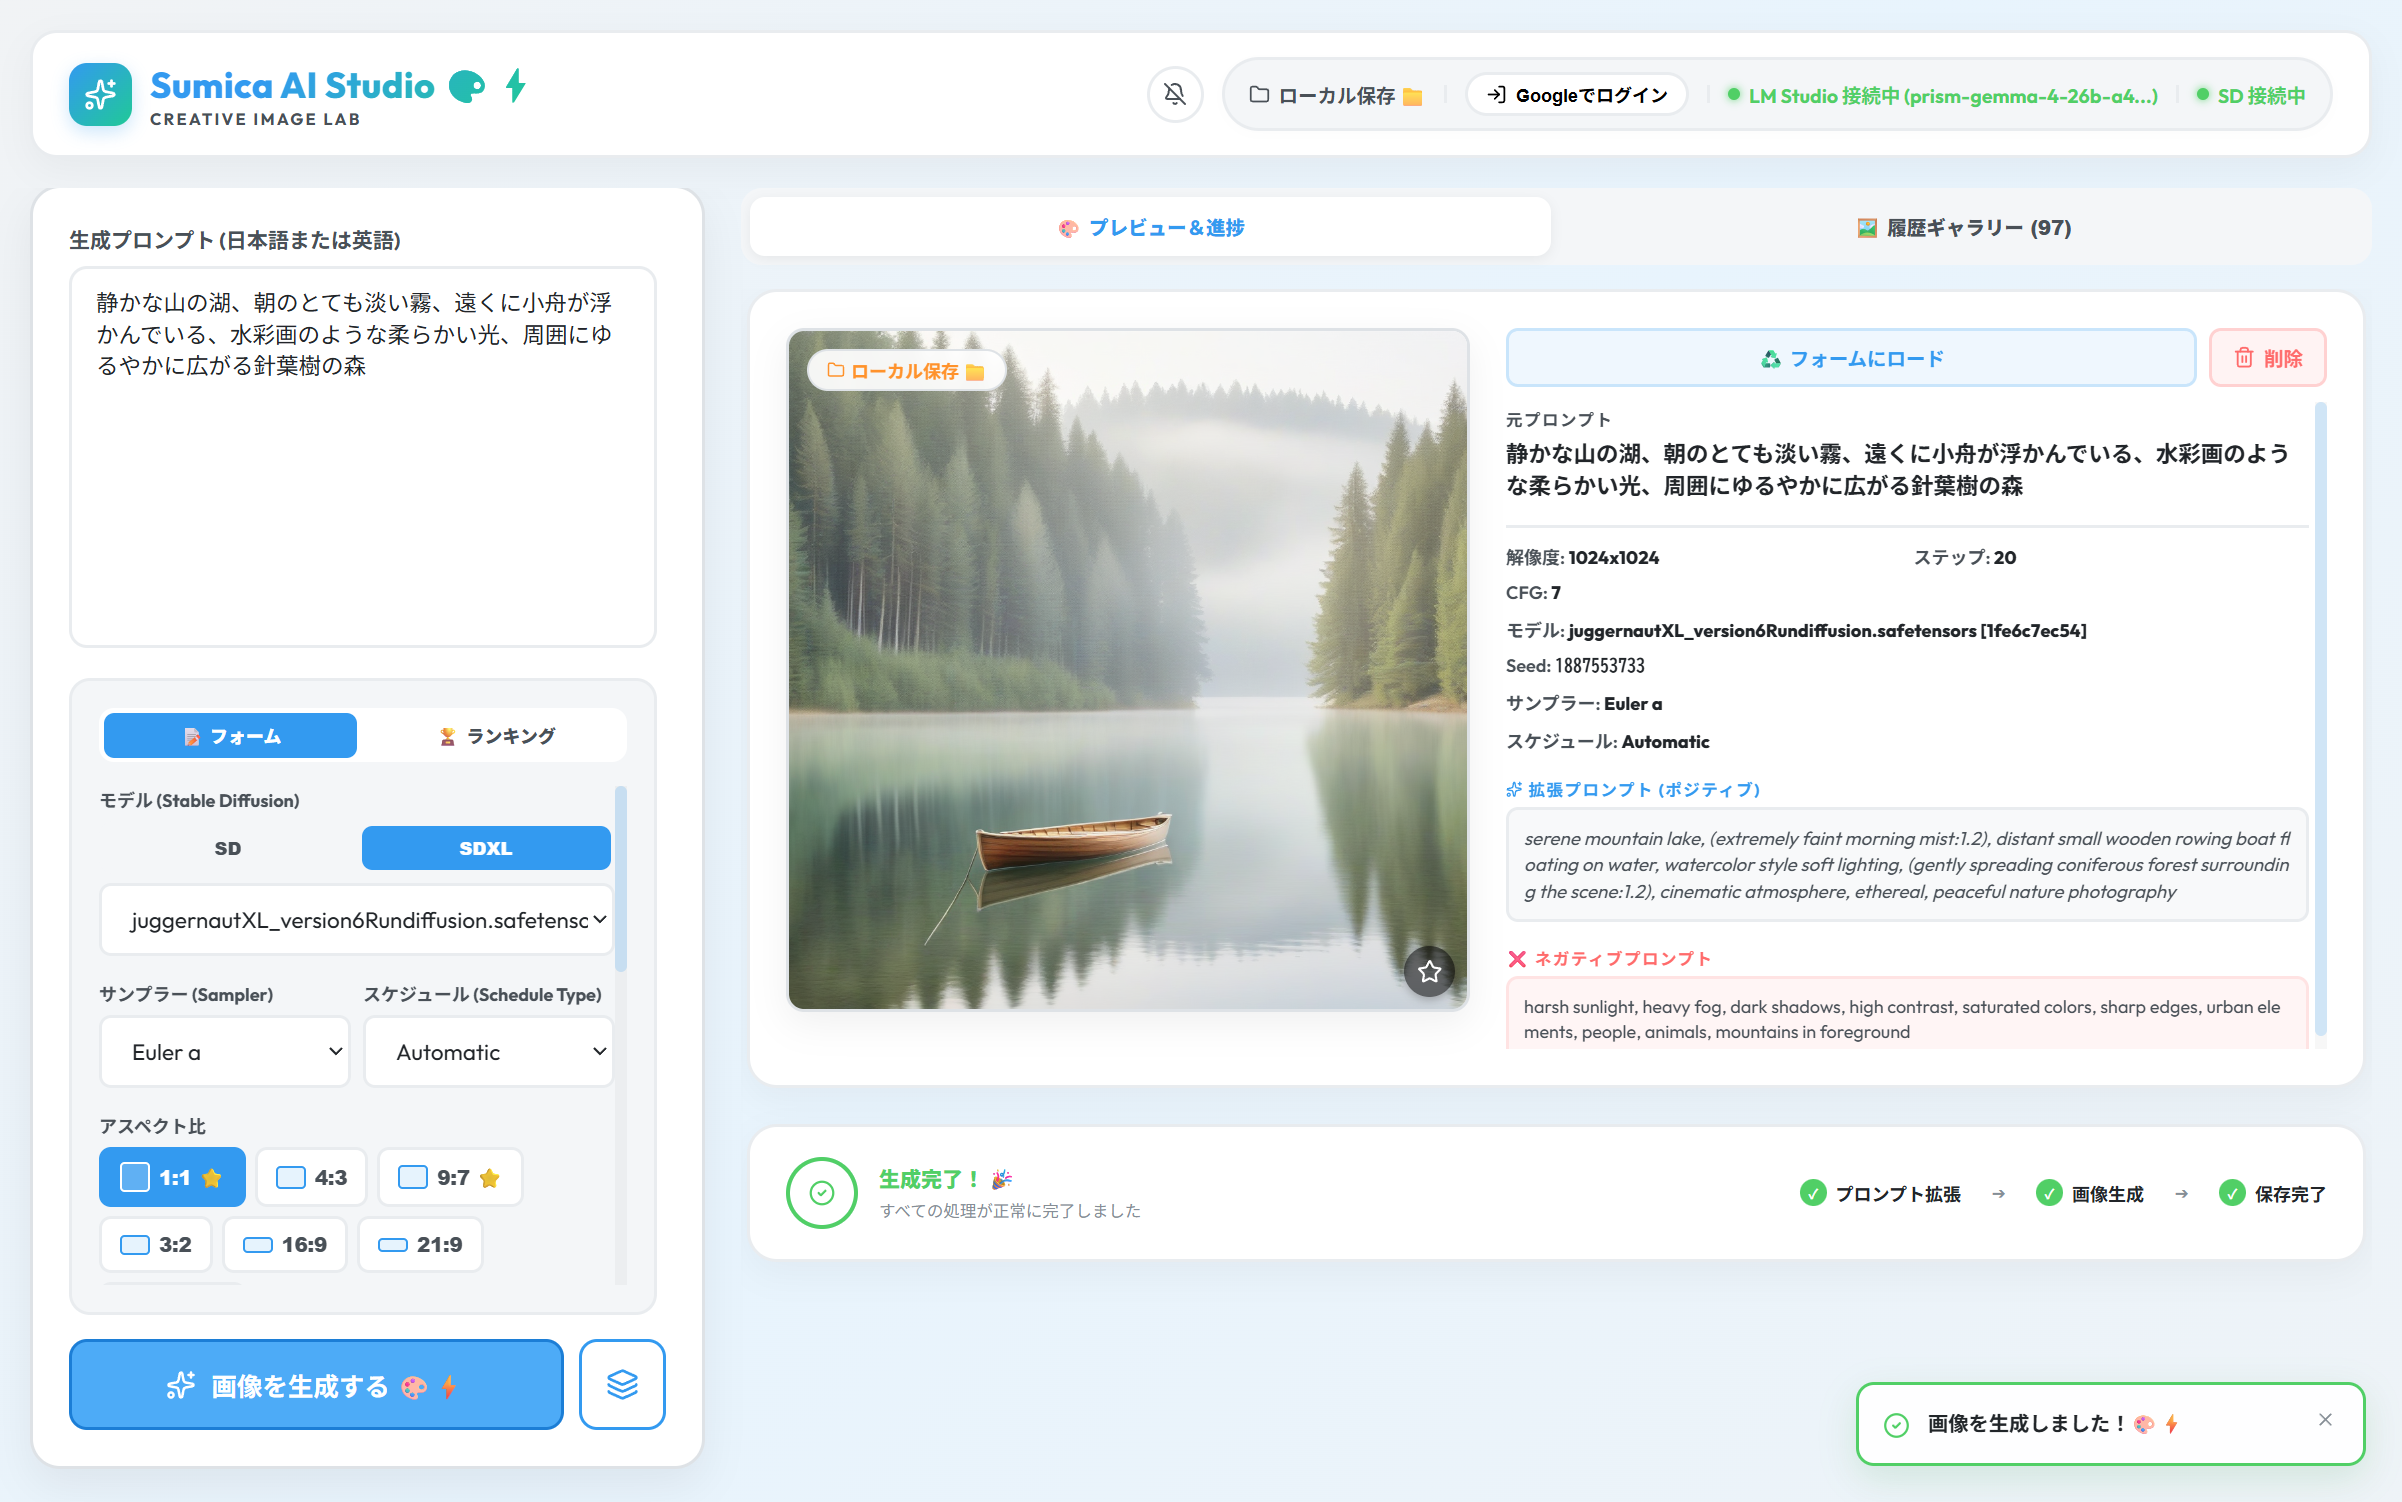2402x1502 pixels.
Task: Select the 1:1 aspect ratio
Action: [172, 1177]
